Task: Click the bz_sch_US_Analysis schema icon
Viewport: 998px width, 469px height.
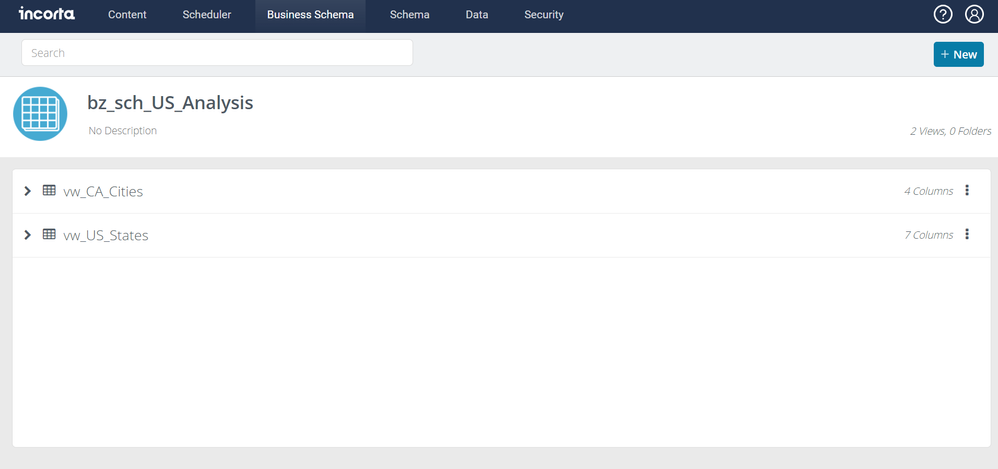Action: pyautogui.click(x=40, y=114)
